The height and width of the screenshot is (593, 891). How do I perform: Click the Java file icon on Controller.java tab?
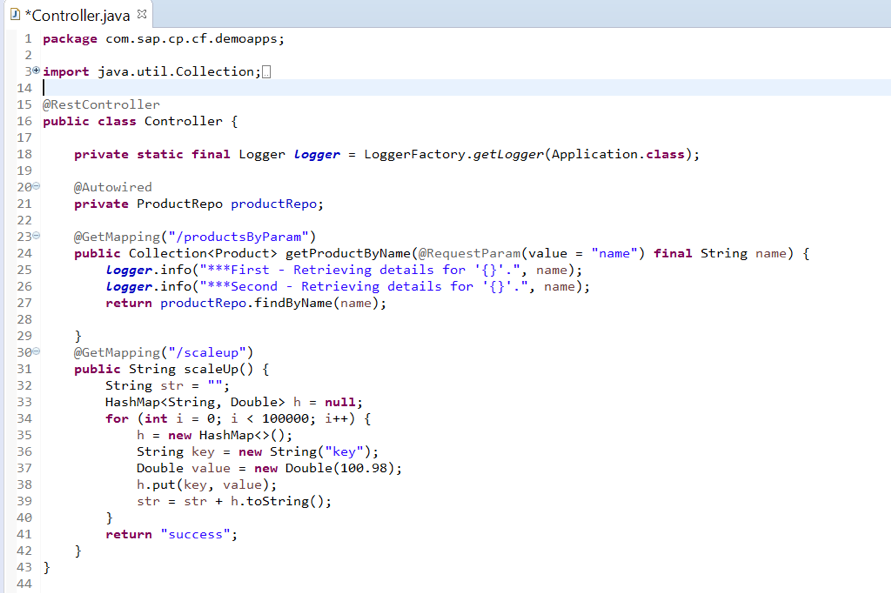(x=15, y=15)
